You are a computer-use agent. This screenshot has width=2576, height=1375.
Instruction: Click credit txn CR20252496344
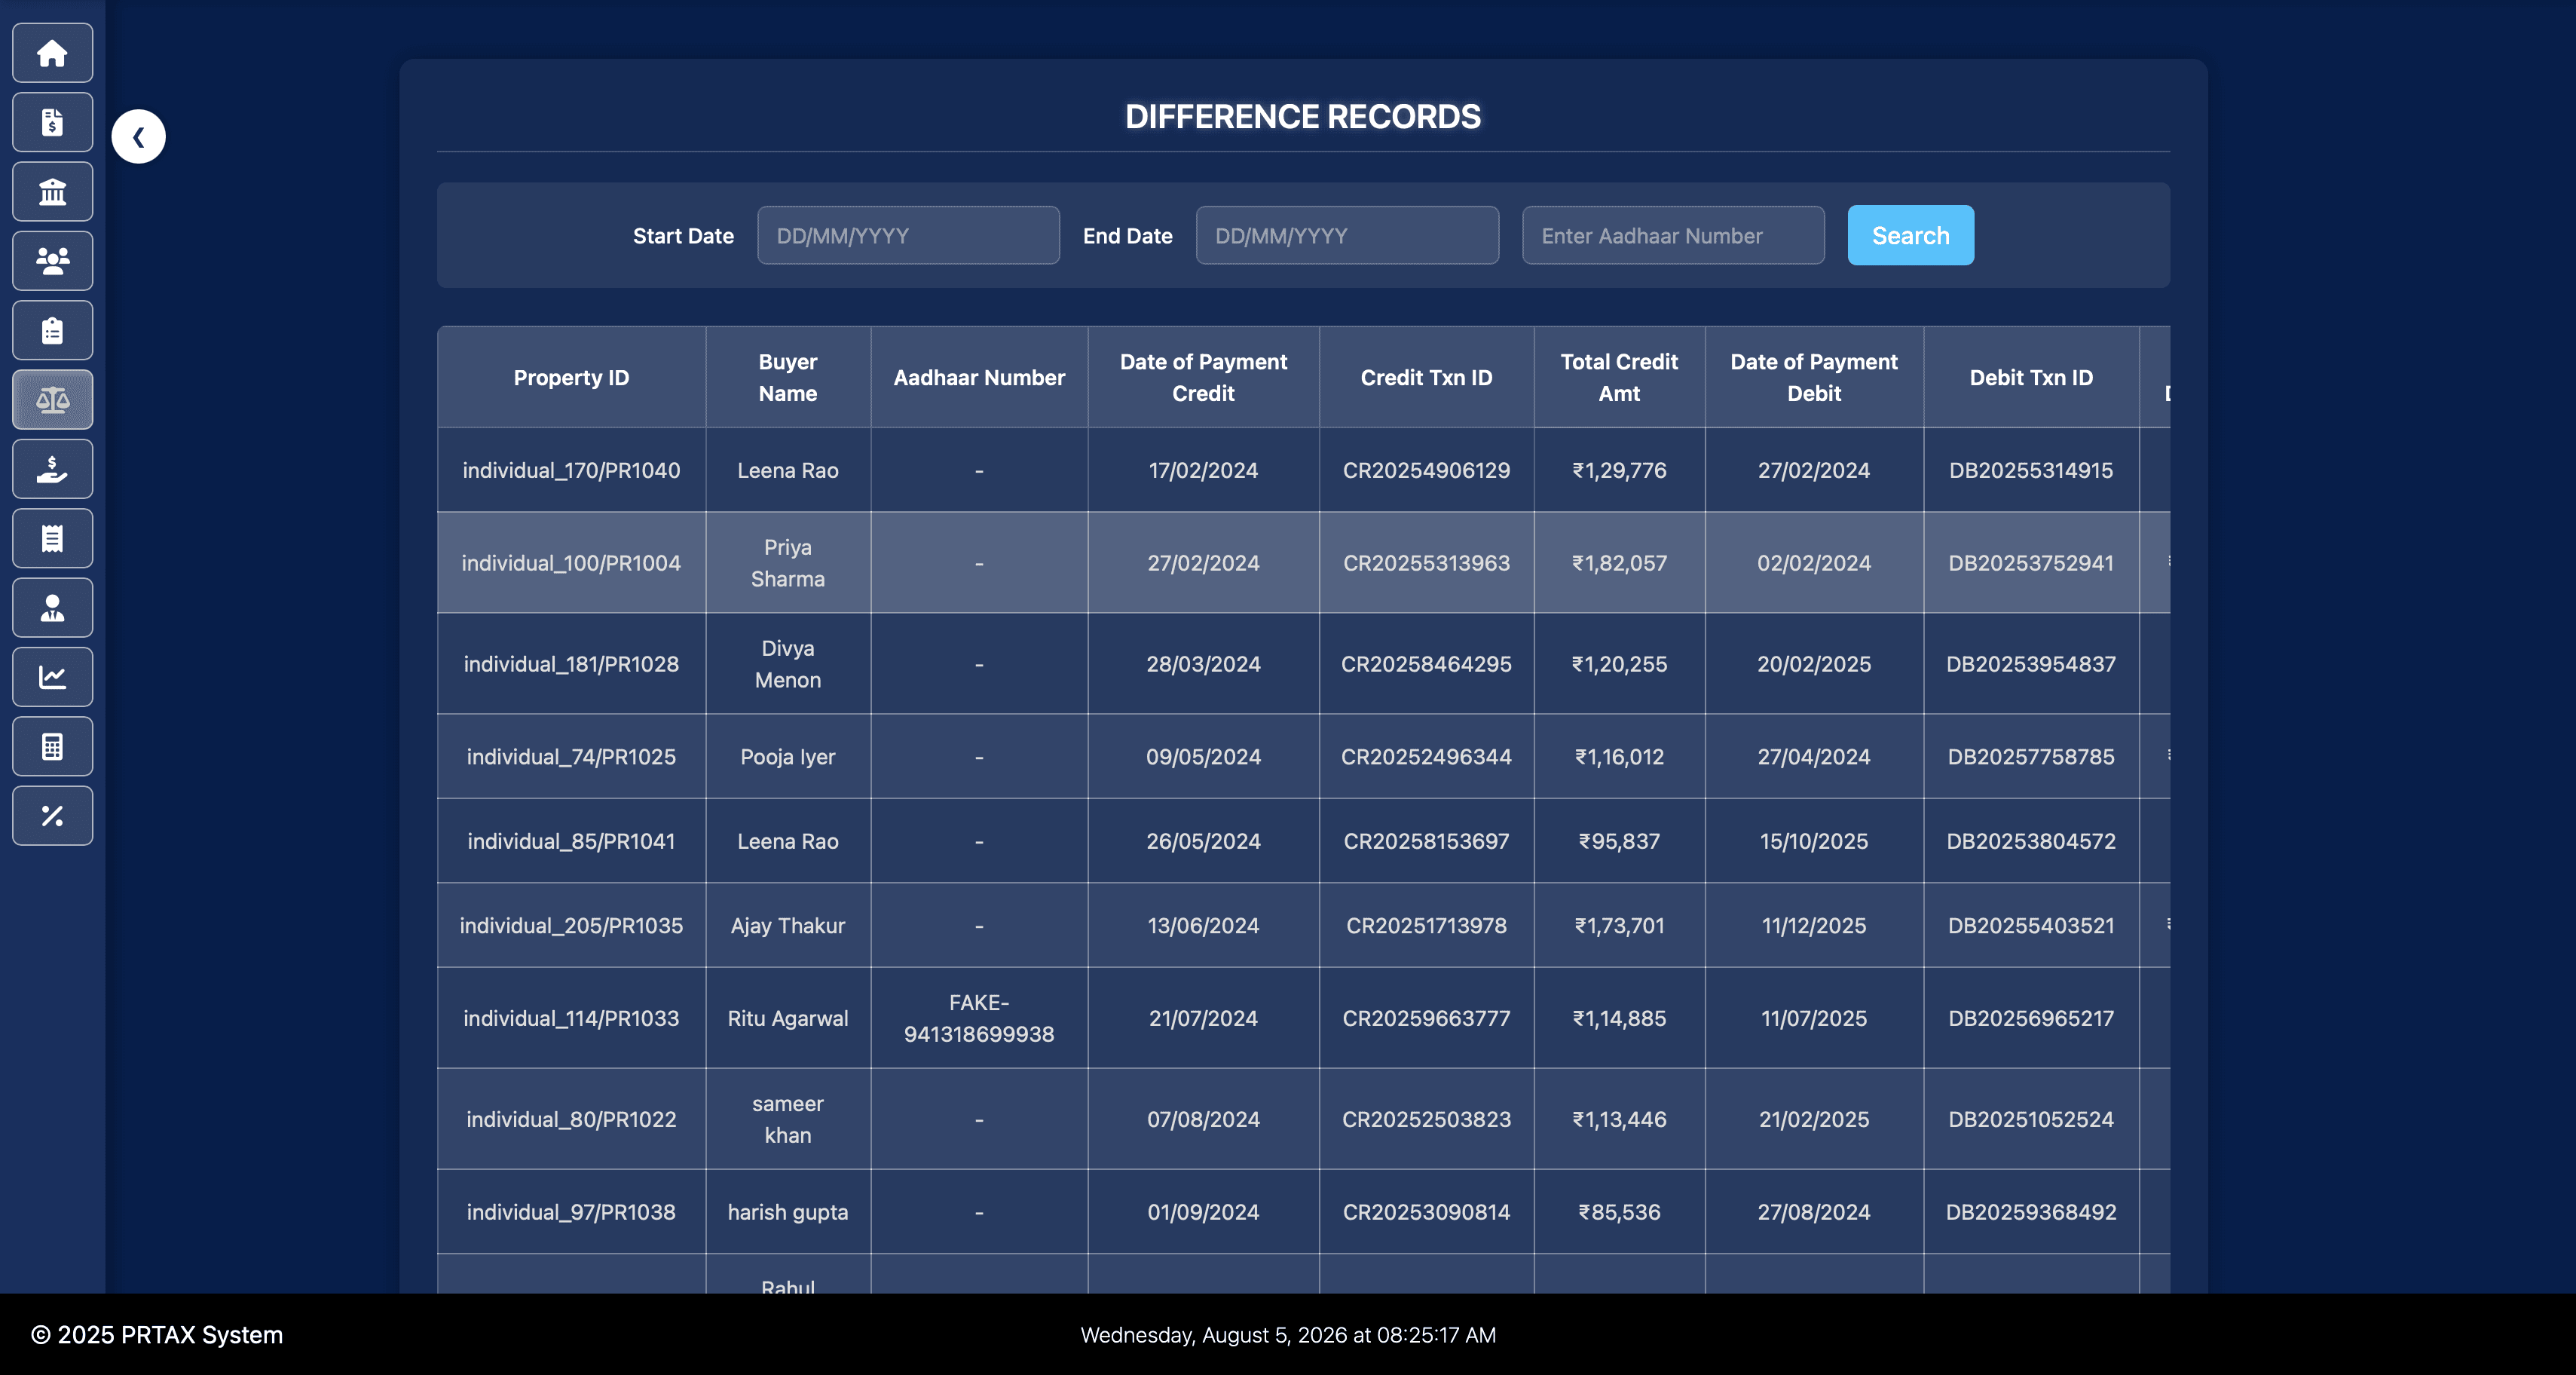pos(1426,757)
